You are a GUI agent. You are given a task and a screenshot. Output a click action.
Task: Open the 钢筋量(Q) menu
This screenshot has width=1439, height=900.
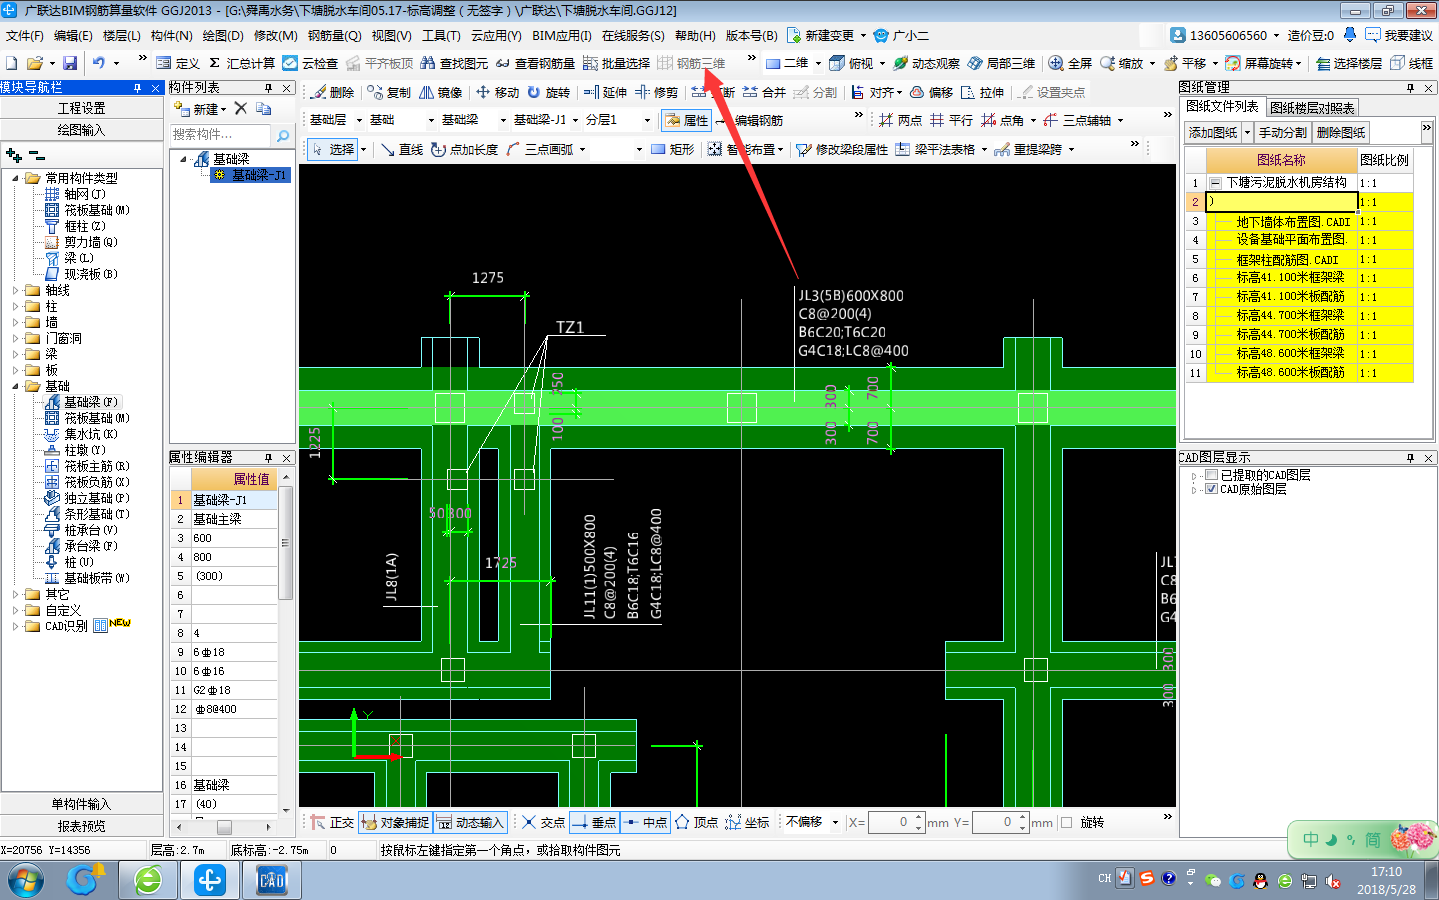pyautogui.click(x=333, y=35)
